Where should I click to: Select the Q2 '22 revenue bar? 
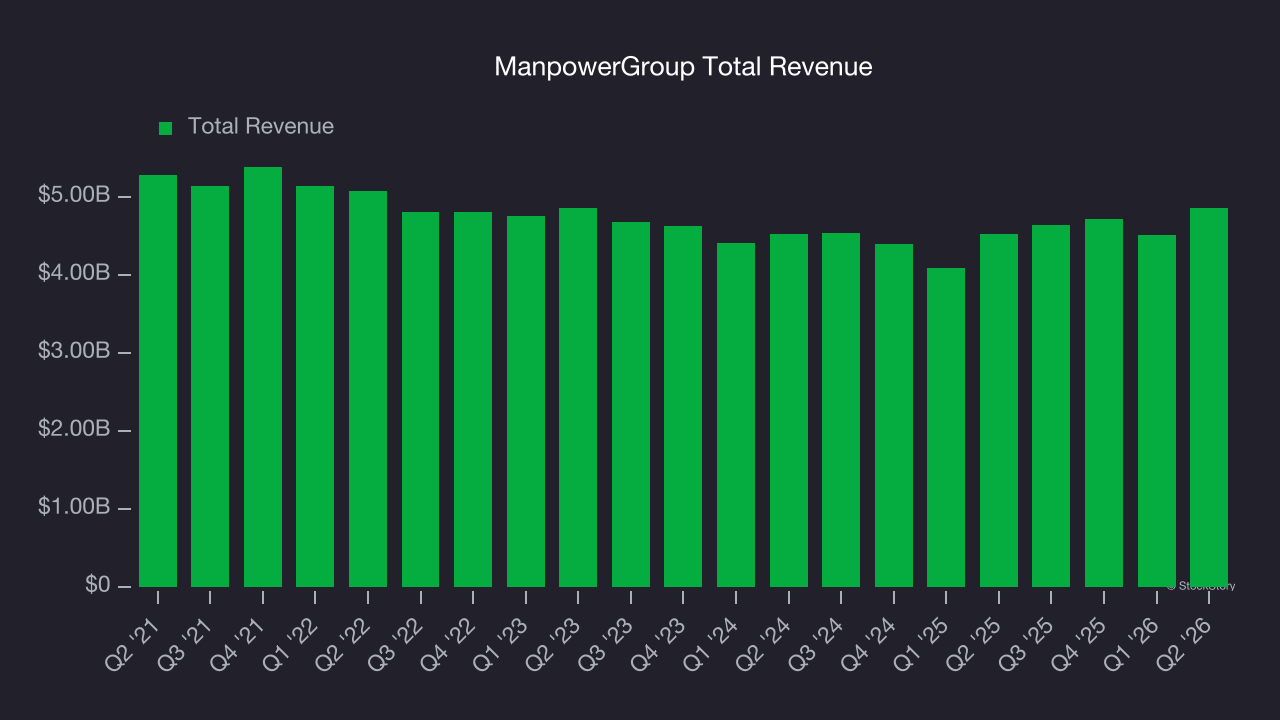[368, 389]
